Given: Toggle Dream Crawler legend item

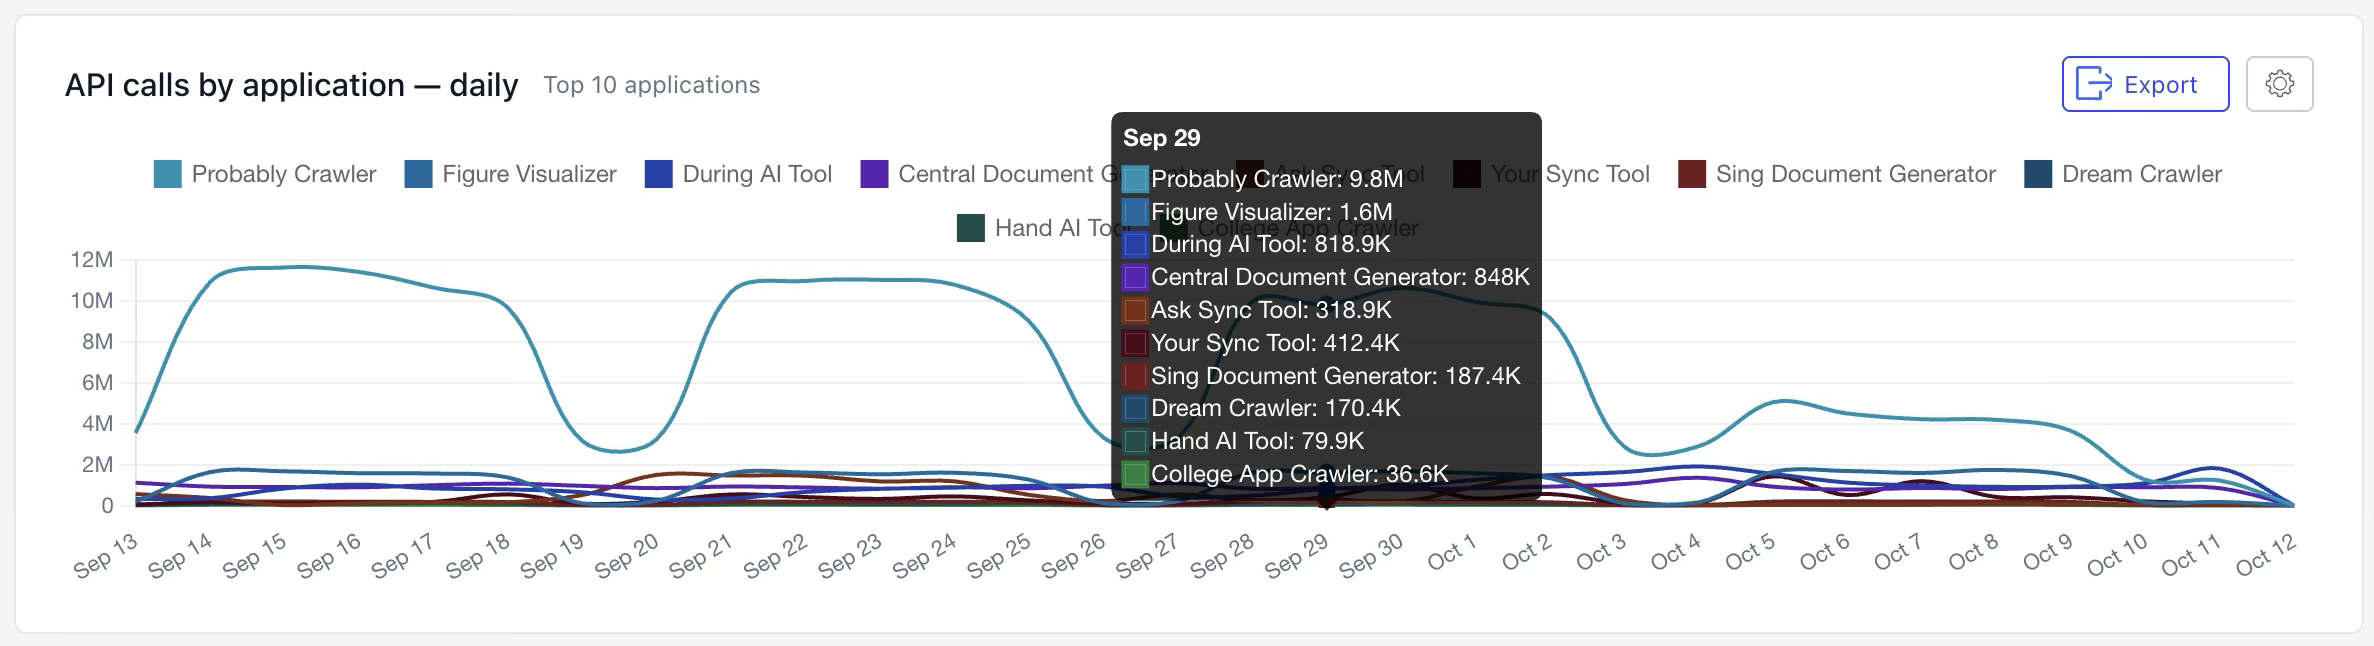Looking at the screenshot, I should tap(2122, 174).
